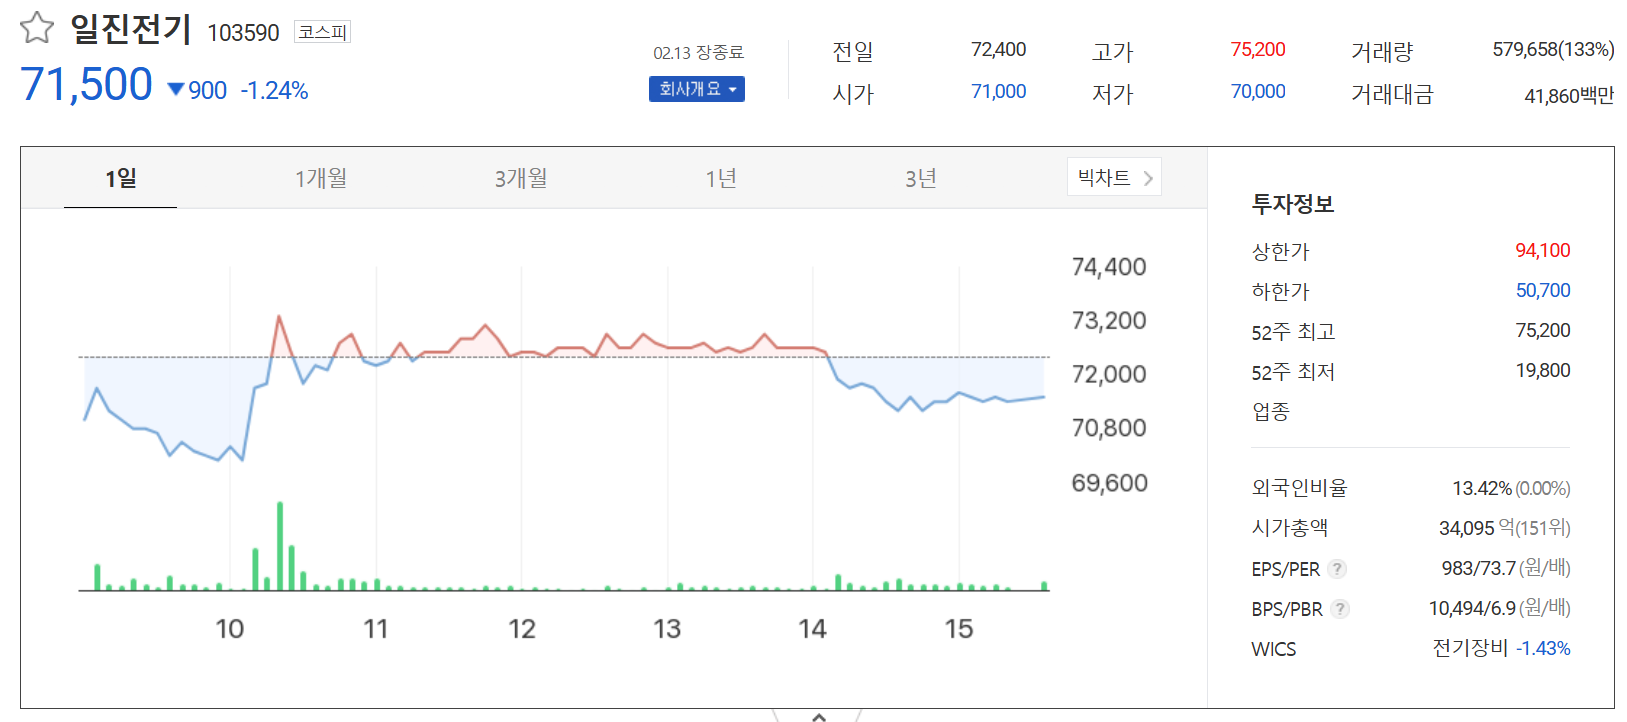This screenshot has width=1627, height=722.
Task: Click the tallest green volume bar
Action: point(280,546)
